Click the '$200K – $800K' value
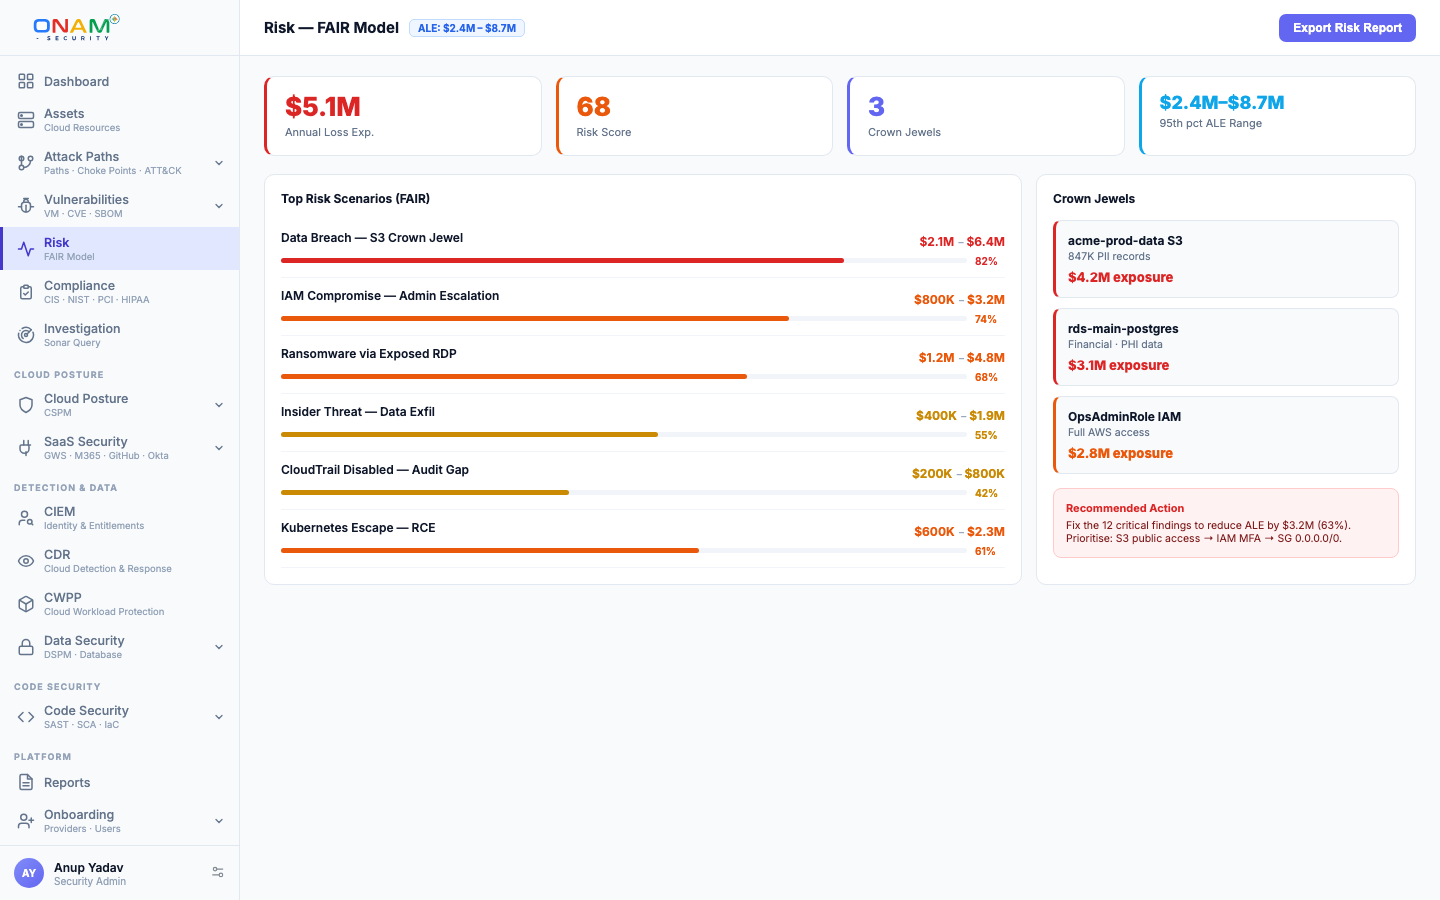 [958, 474]
